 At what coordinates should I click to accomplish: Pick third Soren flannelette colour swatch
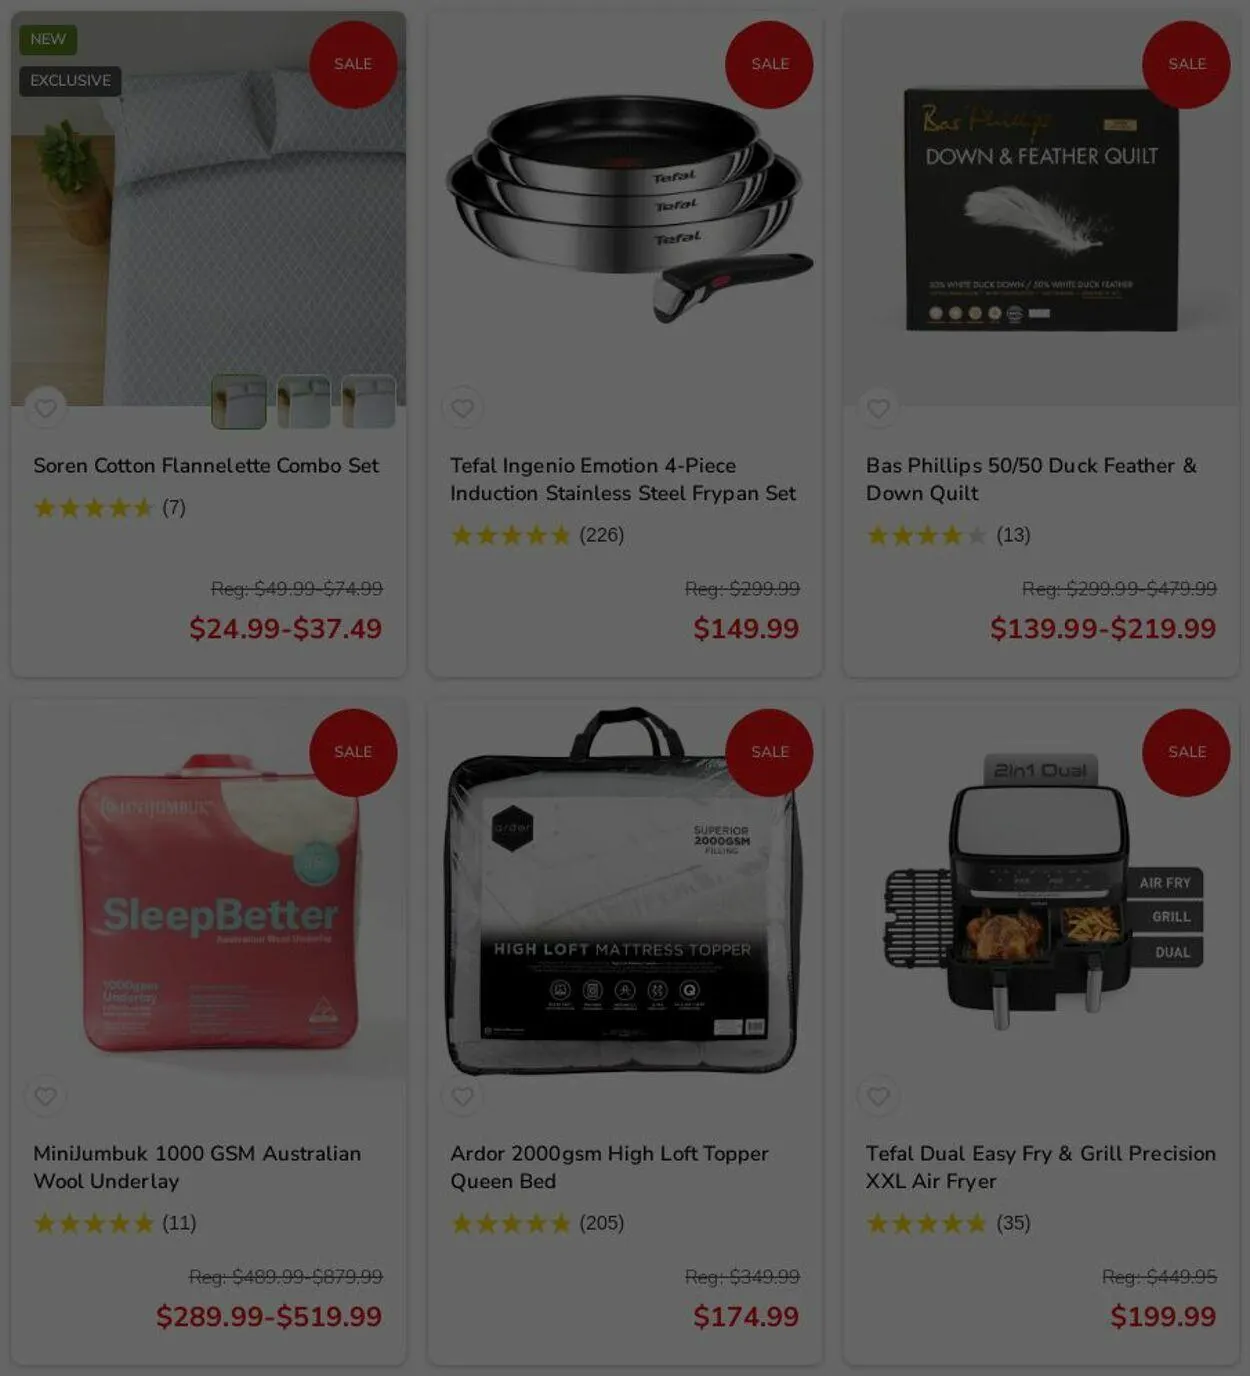(369, 402)
